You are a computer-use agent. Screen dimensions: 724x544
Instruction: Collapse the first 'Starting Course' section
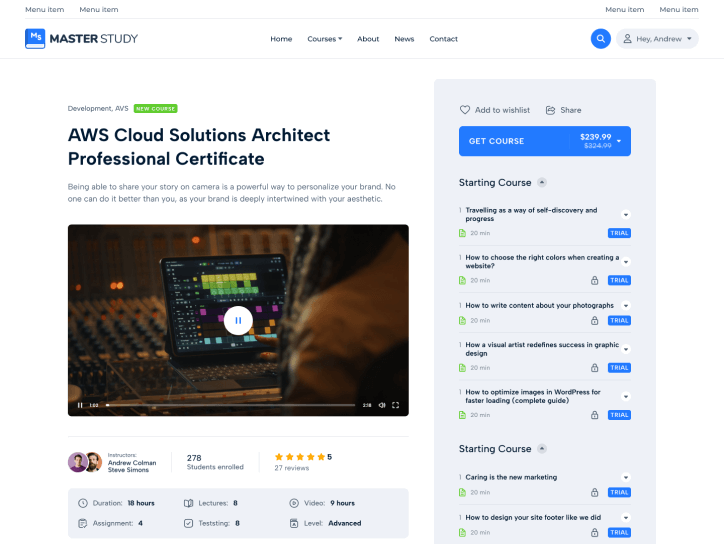[542, 183]
